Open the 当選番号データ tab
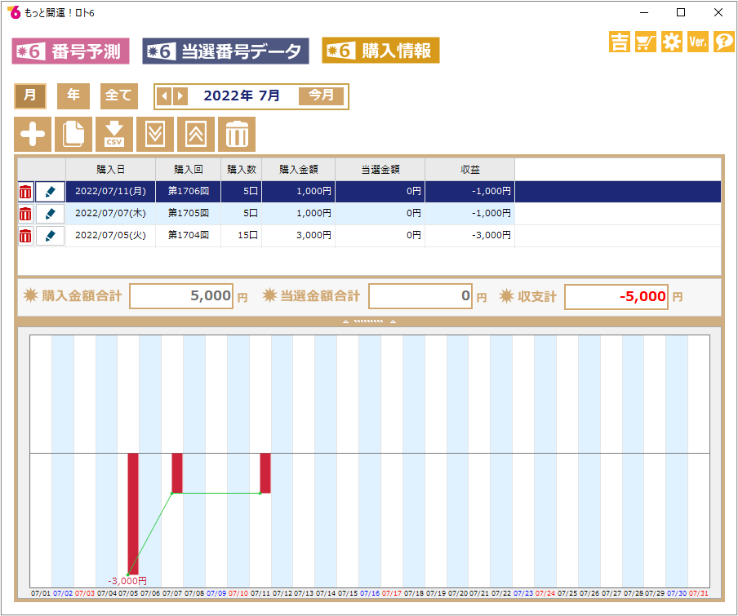The height and width of the screenshot is (616, 738). click(x=225, y=51)
